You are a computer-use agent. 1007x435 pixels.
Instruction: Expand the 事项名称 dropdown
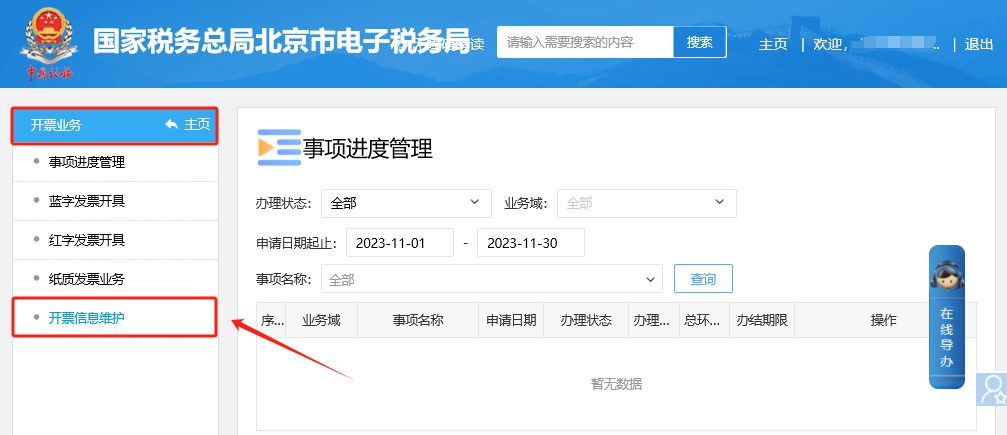coord(491,280)
